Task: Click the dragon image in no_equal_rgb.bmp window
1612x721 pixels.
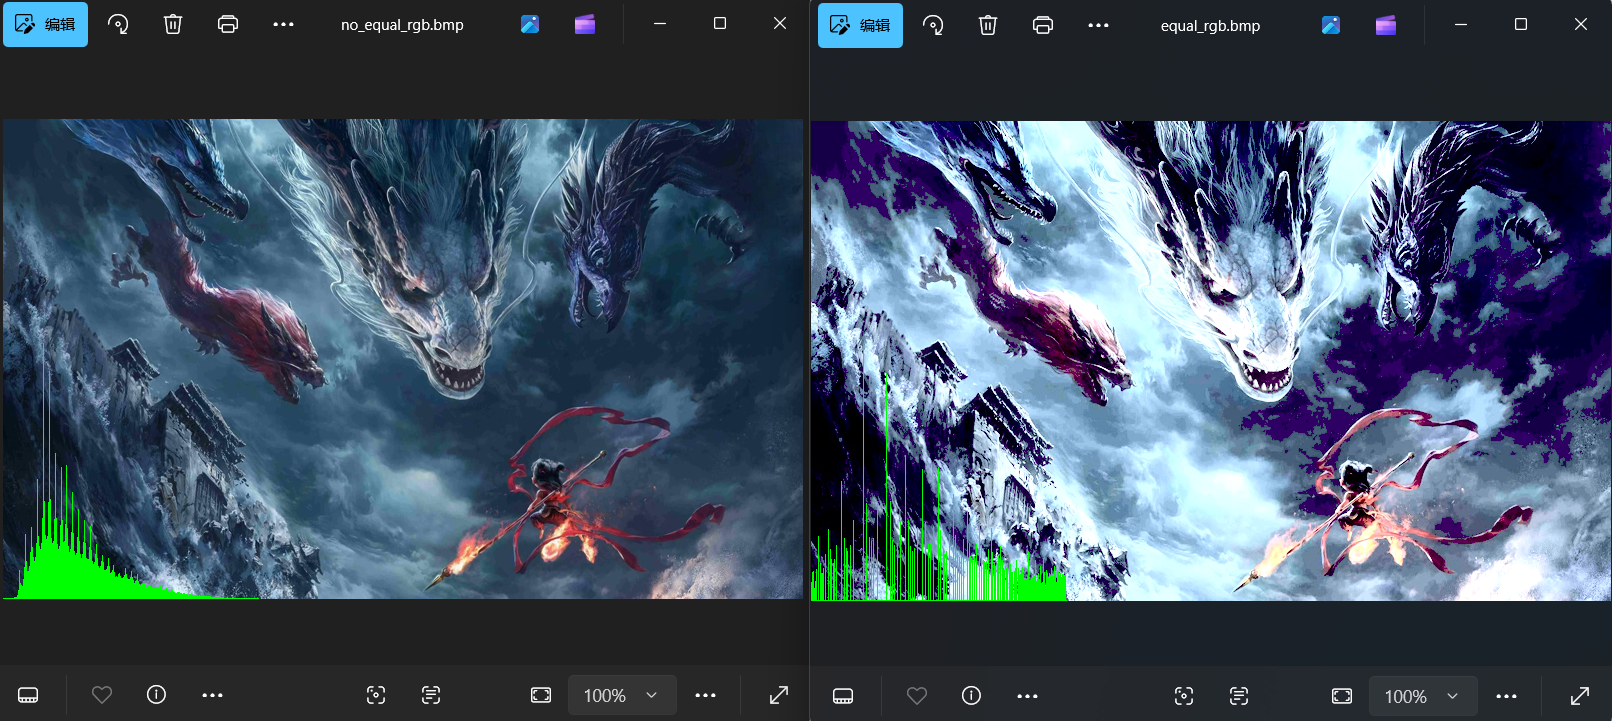Action: [403, 359]
